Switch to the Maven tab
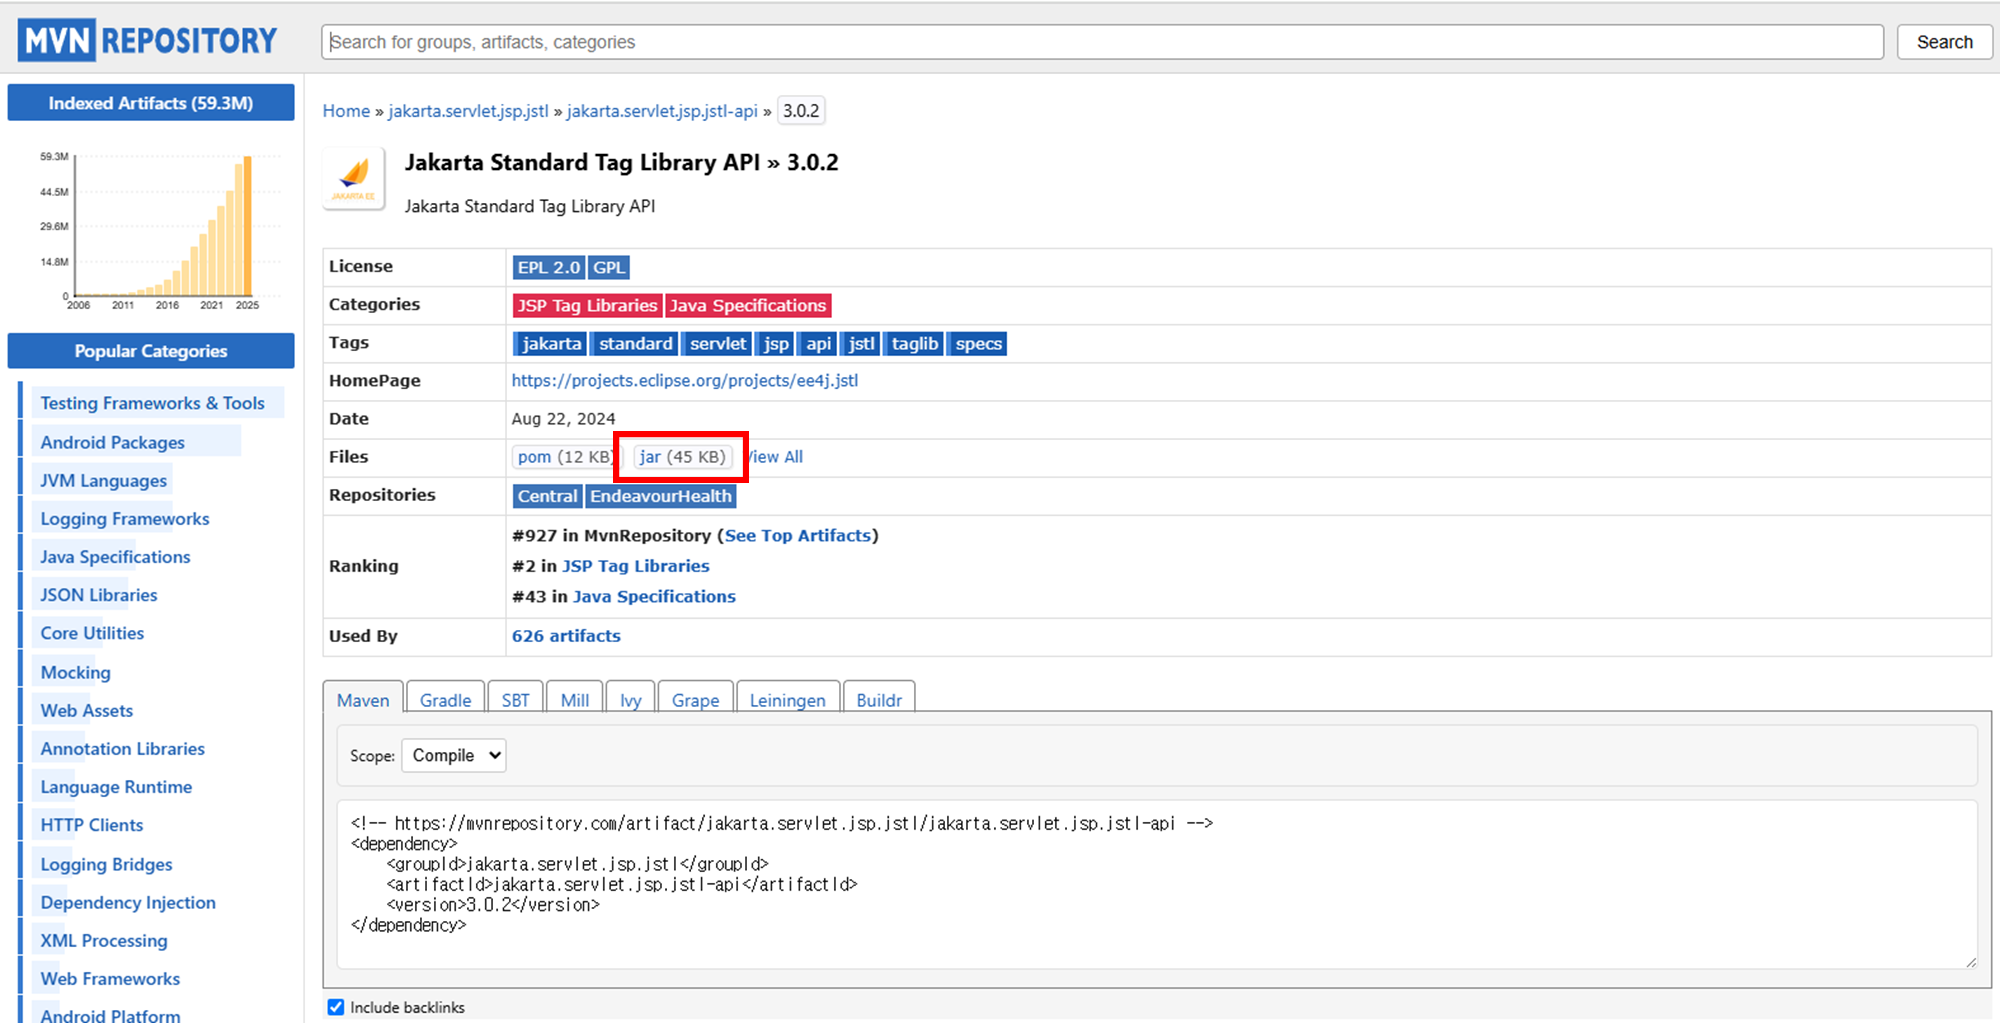Image resolution: width=2000 pixels, height=1023 pixels. click(x=363, y=699)
